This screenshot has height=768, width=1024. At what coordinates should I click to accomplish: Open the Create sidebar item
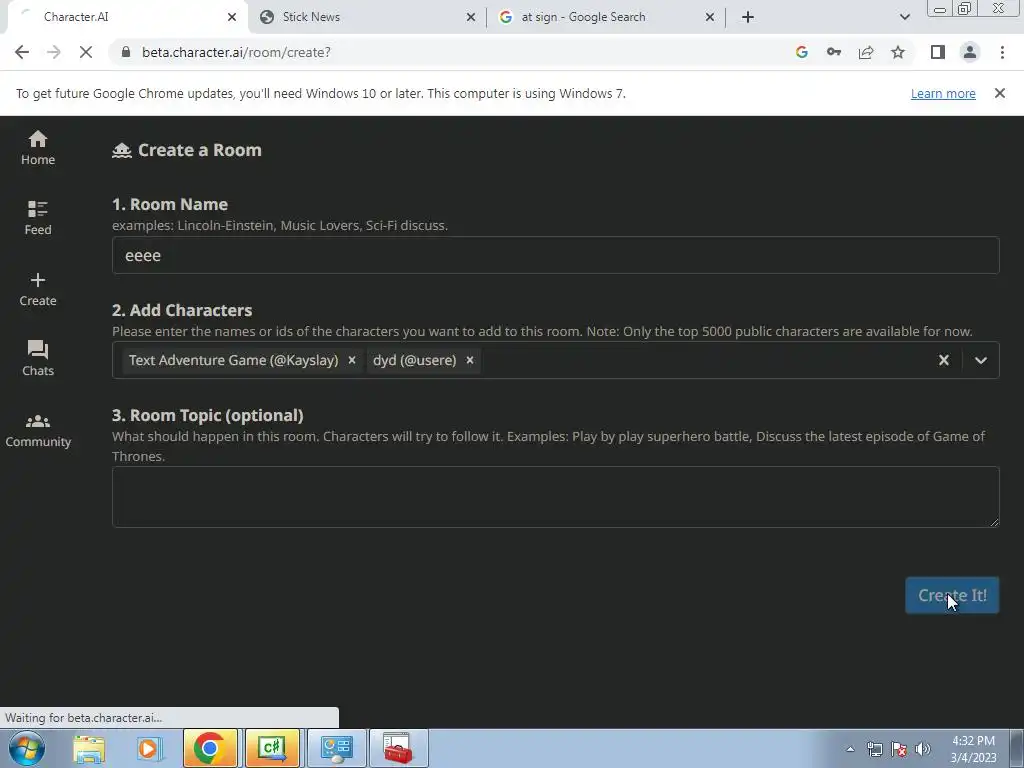pyautogui.click(x=38, y=289)
